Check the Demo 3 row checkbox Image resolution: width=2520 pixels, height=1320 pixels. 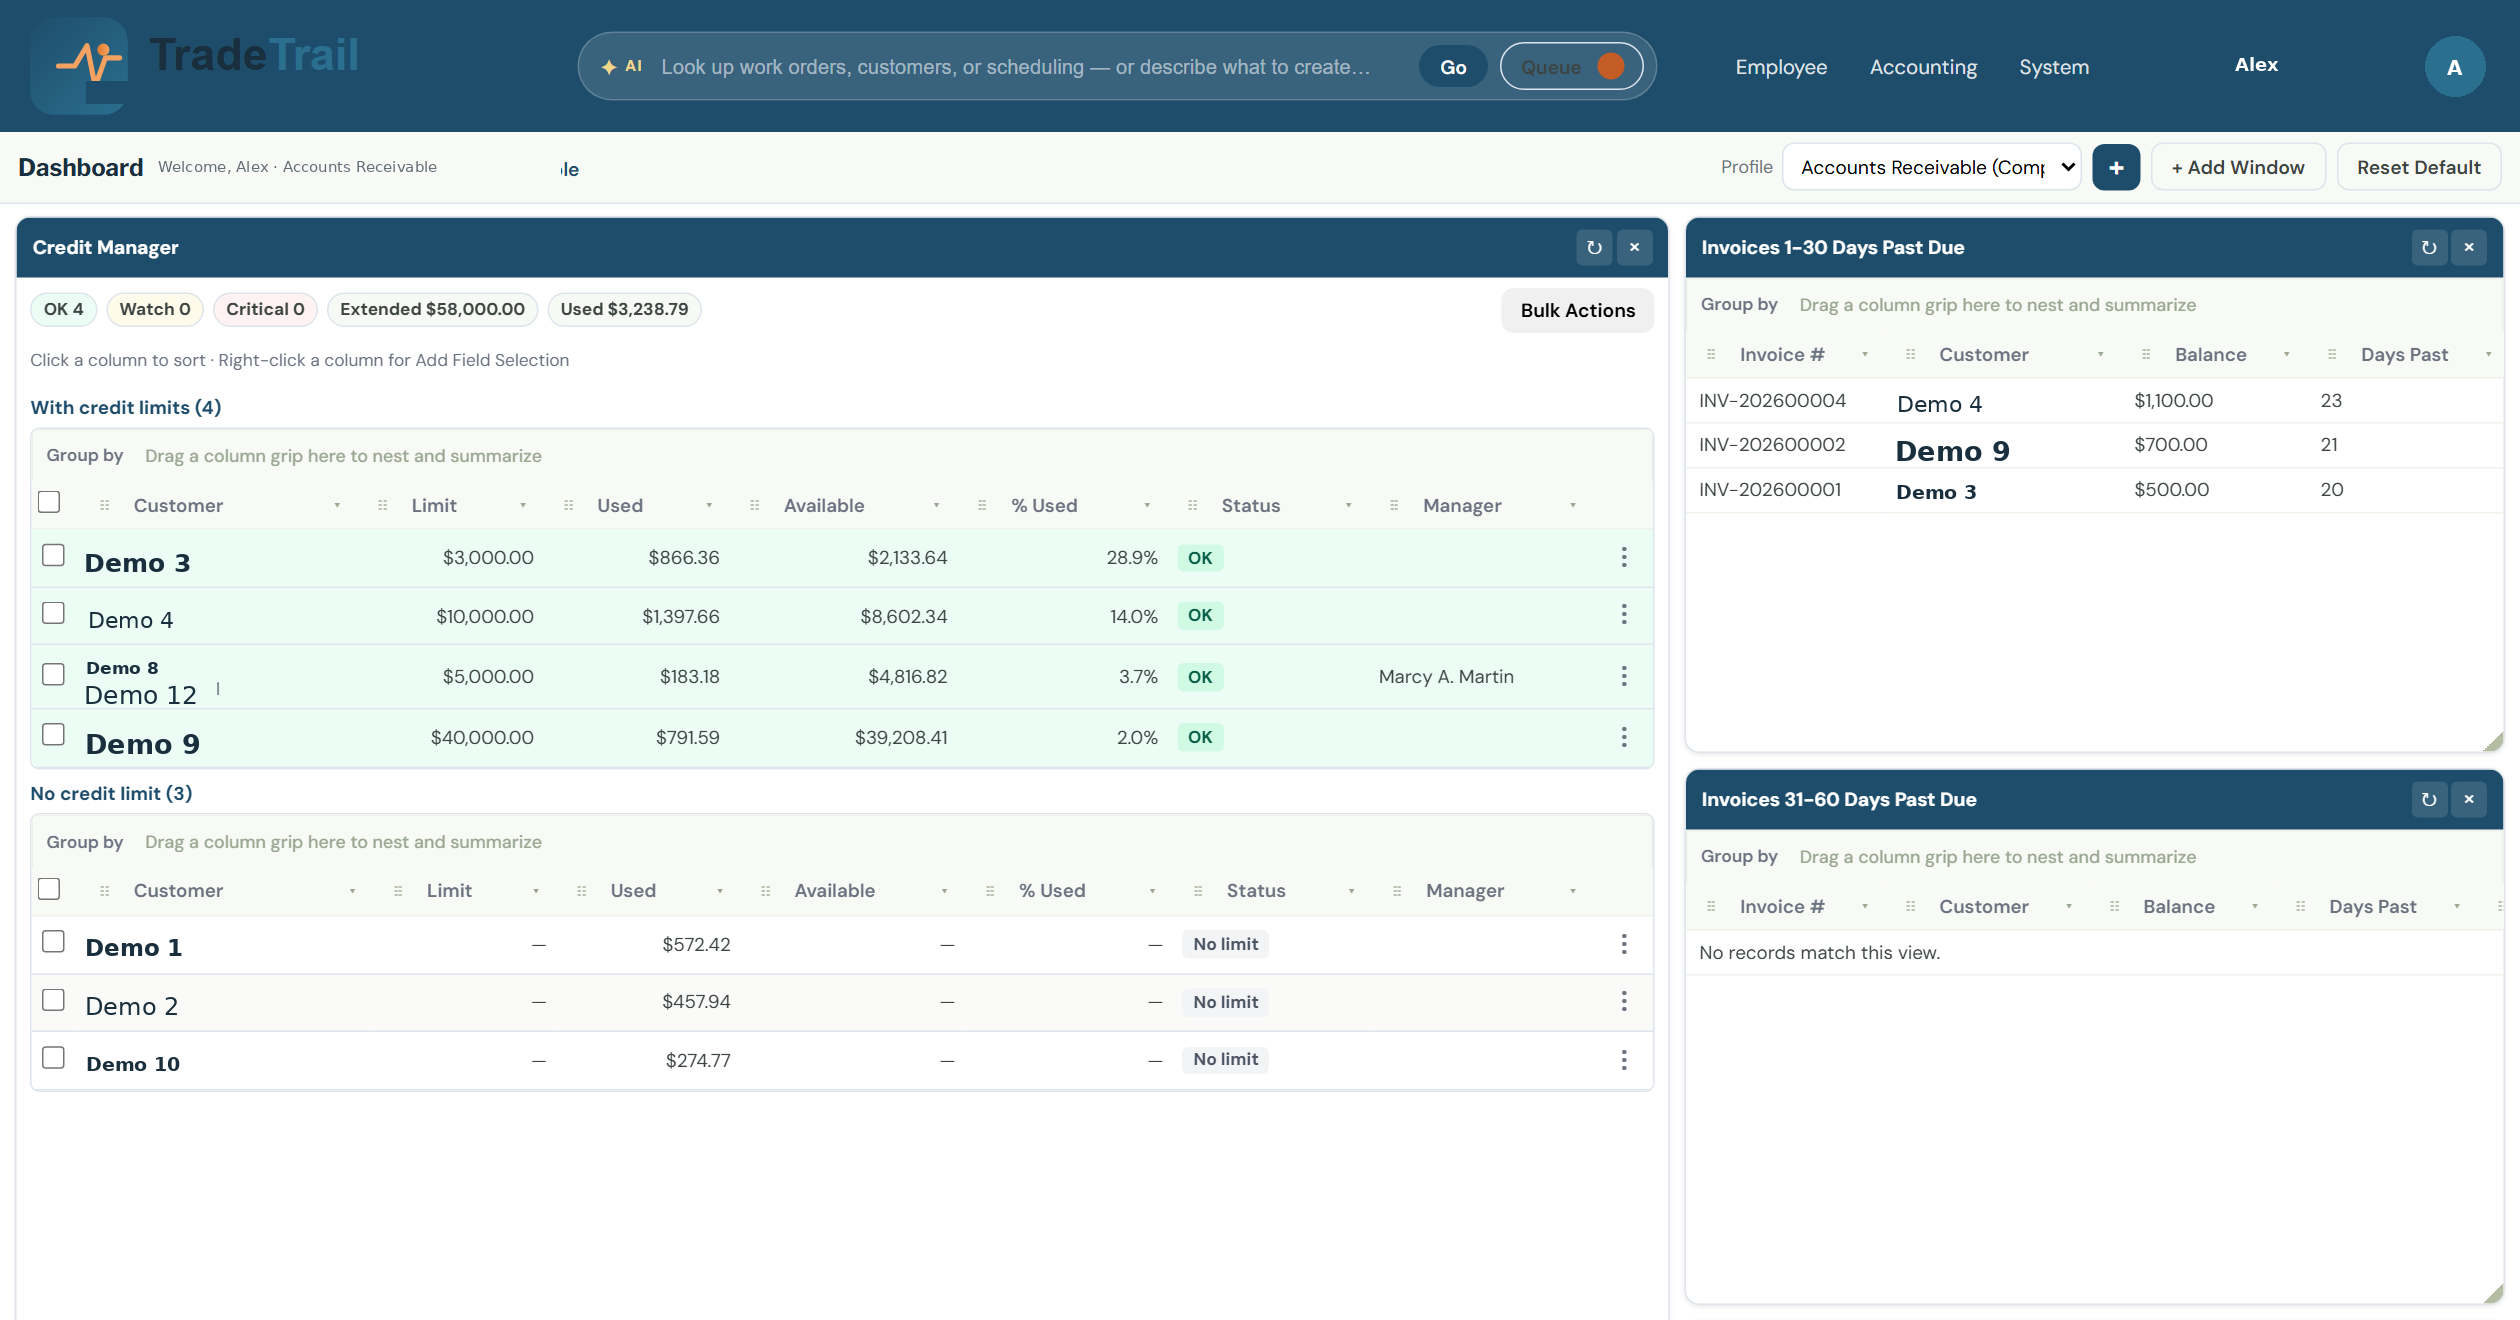[53, 555]
